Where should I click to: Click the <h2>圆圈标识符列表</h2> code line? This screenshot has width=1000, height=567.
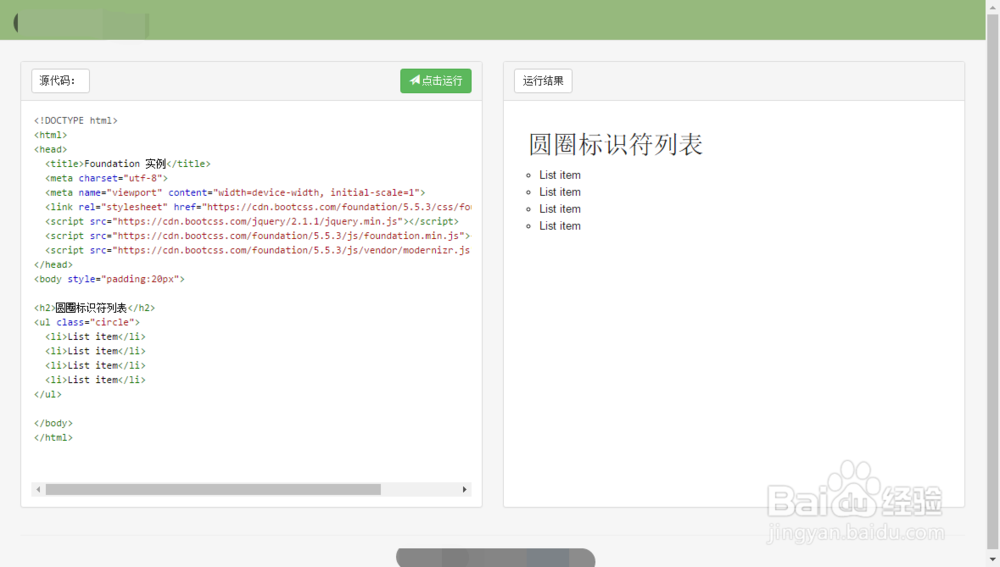click(94, 308)
